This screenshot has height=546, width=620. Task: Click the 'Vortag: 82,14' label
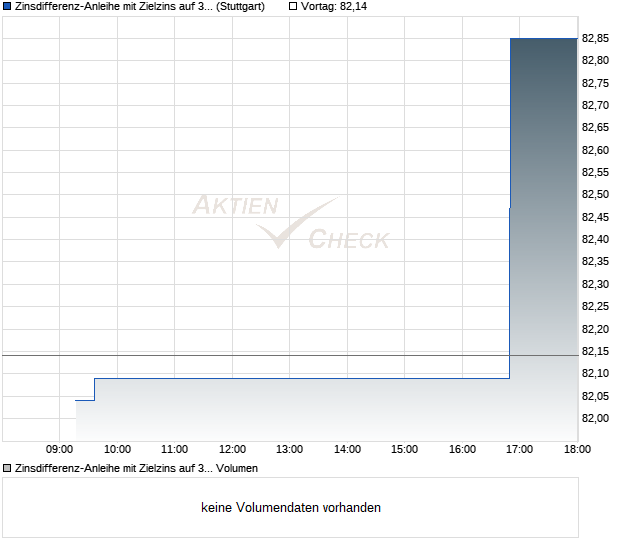click(334, 7)
